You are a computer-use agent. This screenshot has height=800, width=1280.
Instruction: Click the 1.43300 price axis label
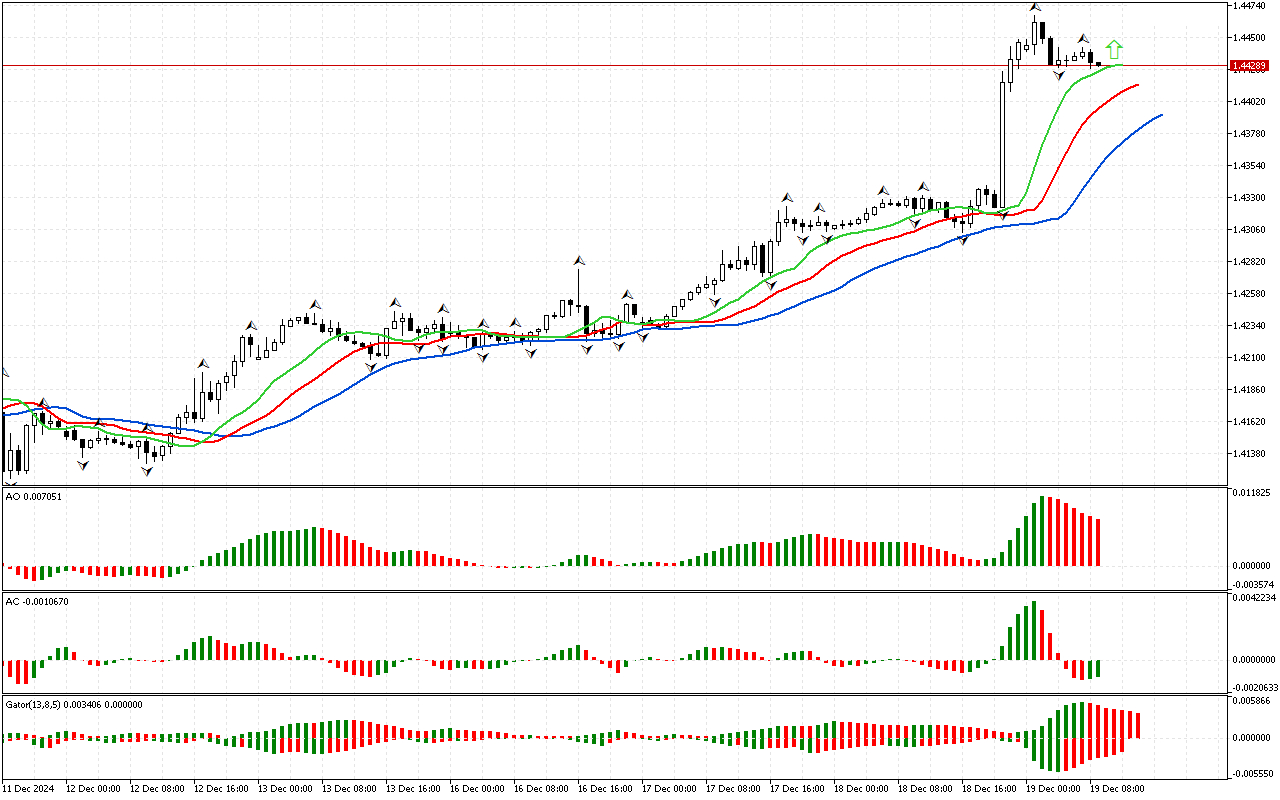pyautogui.click(x=1249, y=198)
